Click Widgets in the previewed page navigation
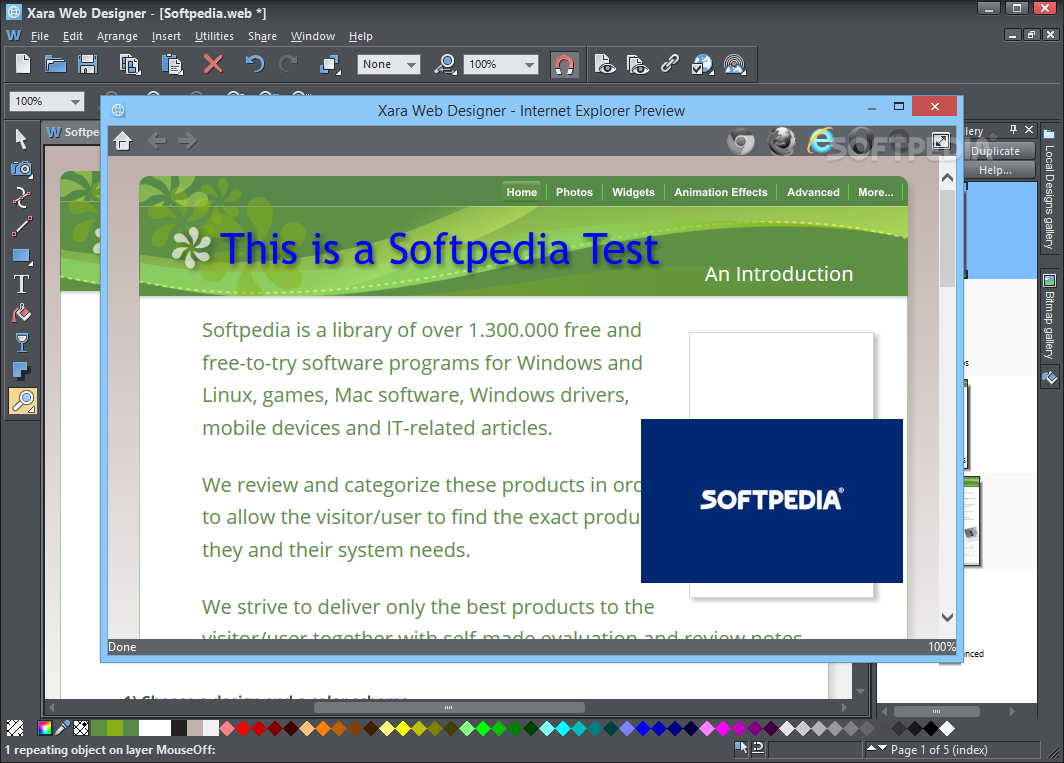This screenshot has height=763, width=1064. pos(633,192)
